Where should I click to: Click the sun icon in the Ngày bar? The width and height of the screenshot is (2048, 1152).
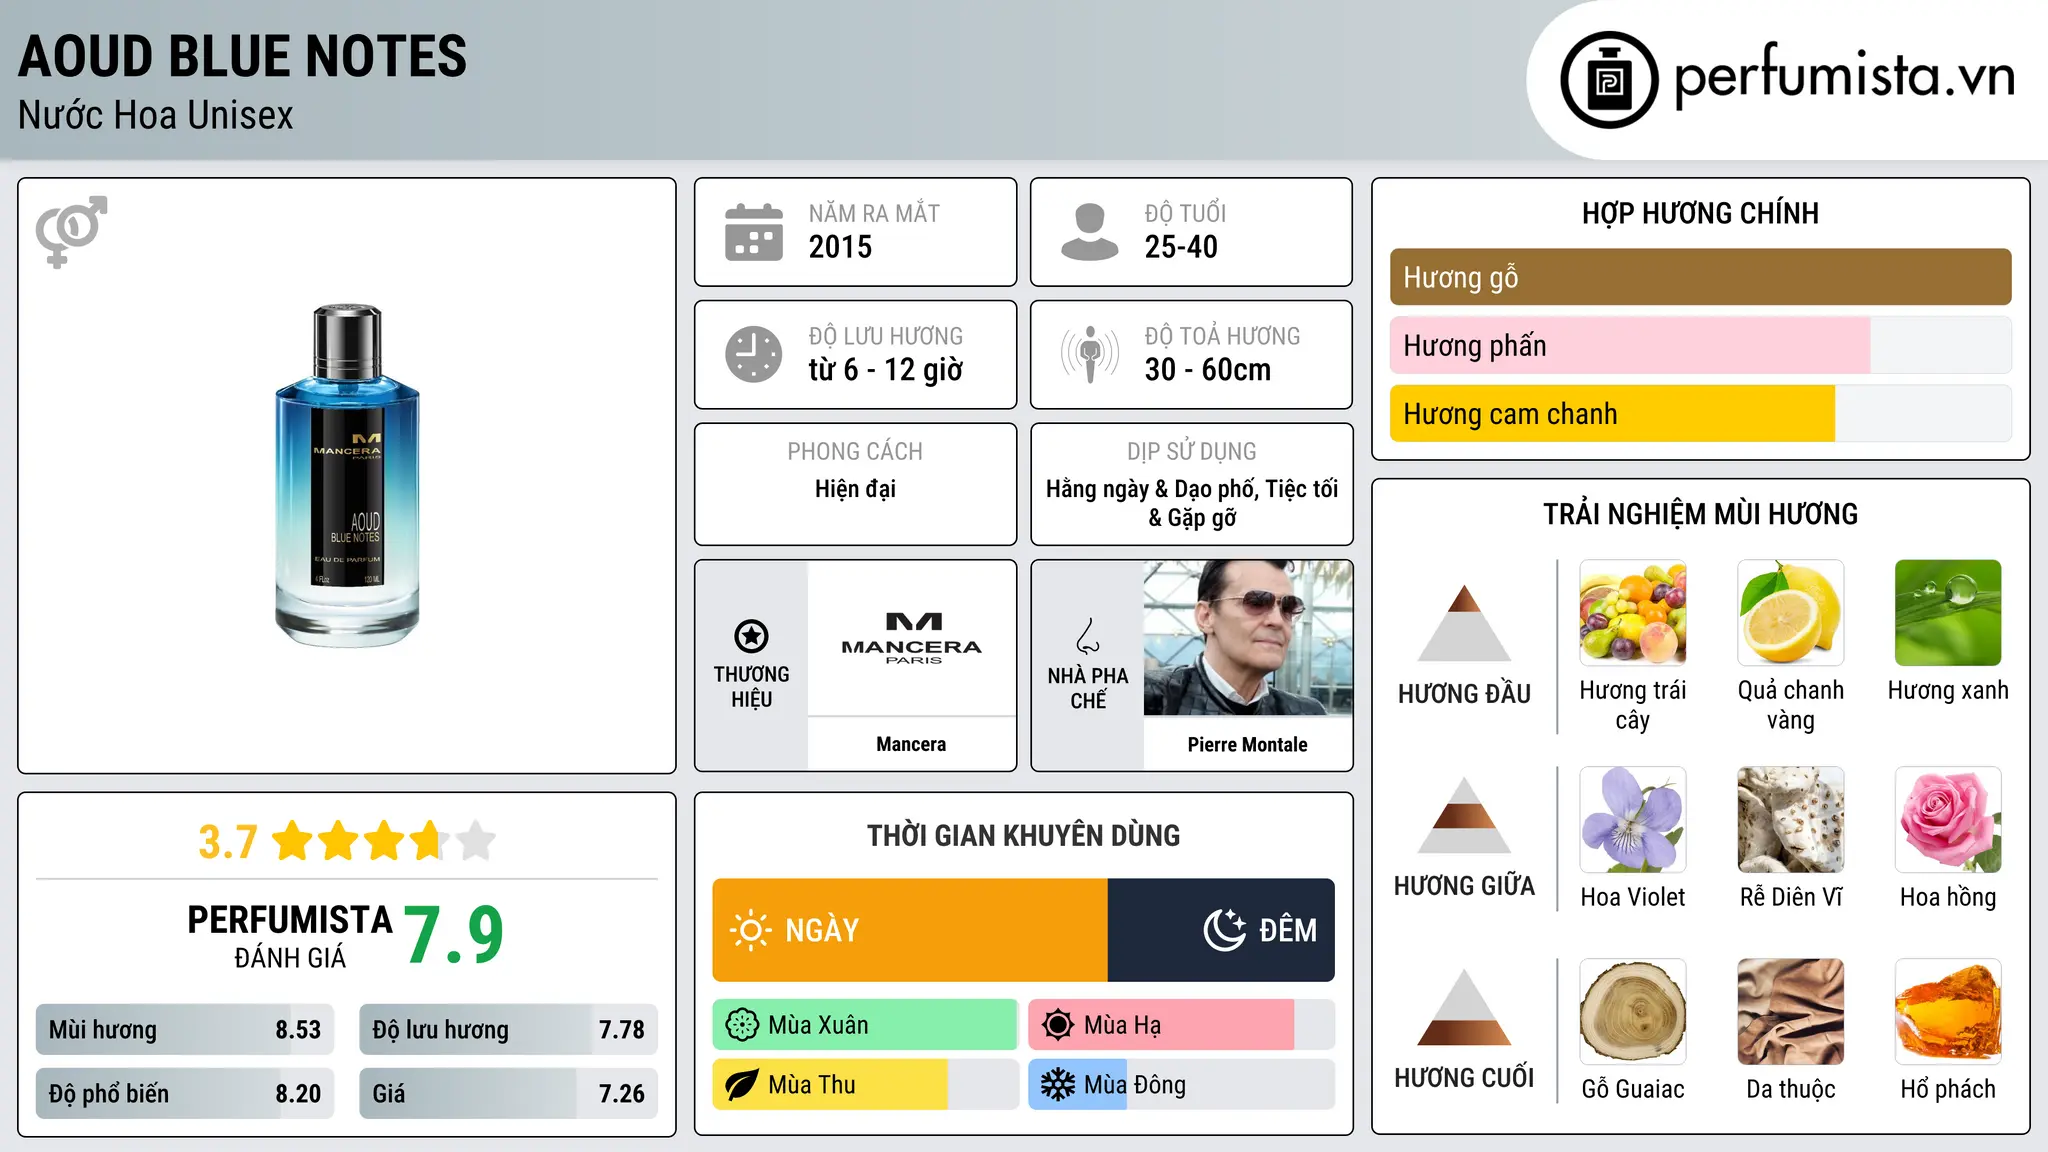tap(750, 930)
